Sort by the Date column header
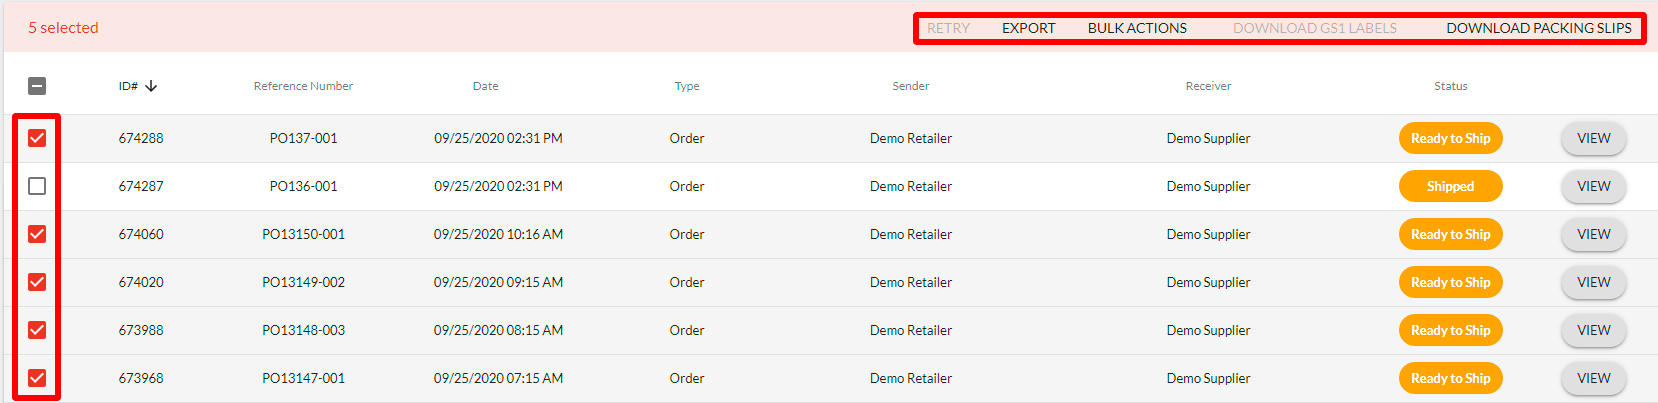This screenshot has width=1658, height=403. 485,86
